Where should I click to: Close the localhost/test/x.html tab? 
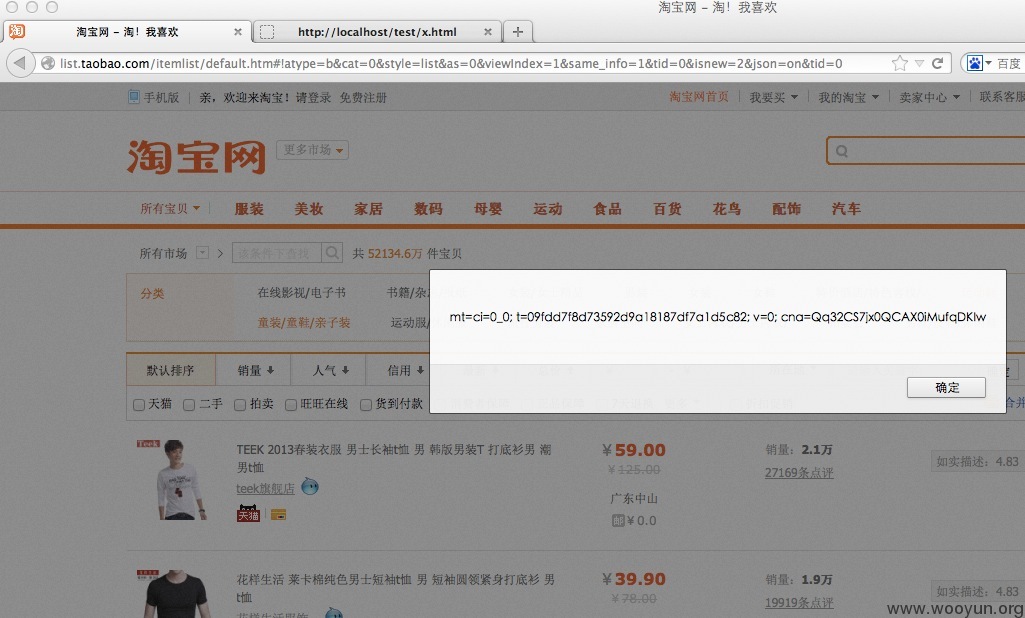(488, 31)
